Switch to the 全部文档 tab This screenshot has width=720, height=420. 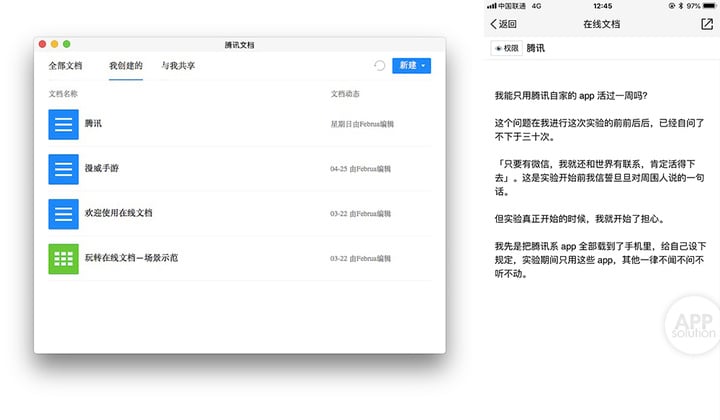pyautogui.click(x=65, y=66)
